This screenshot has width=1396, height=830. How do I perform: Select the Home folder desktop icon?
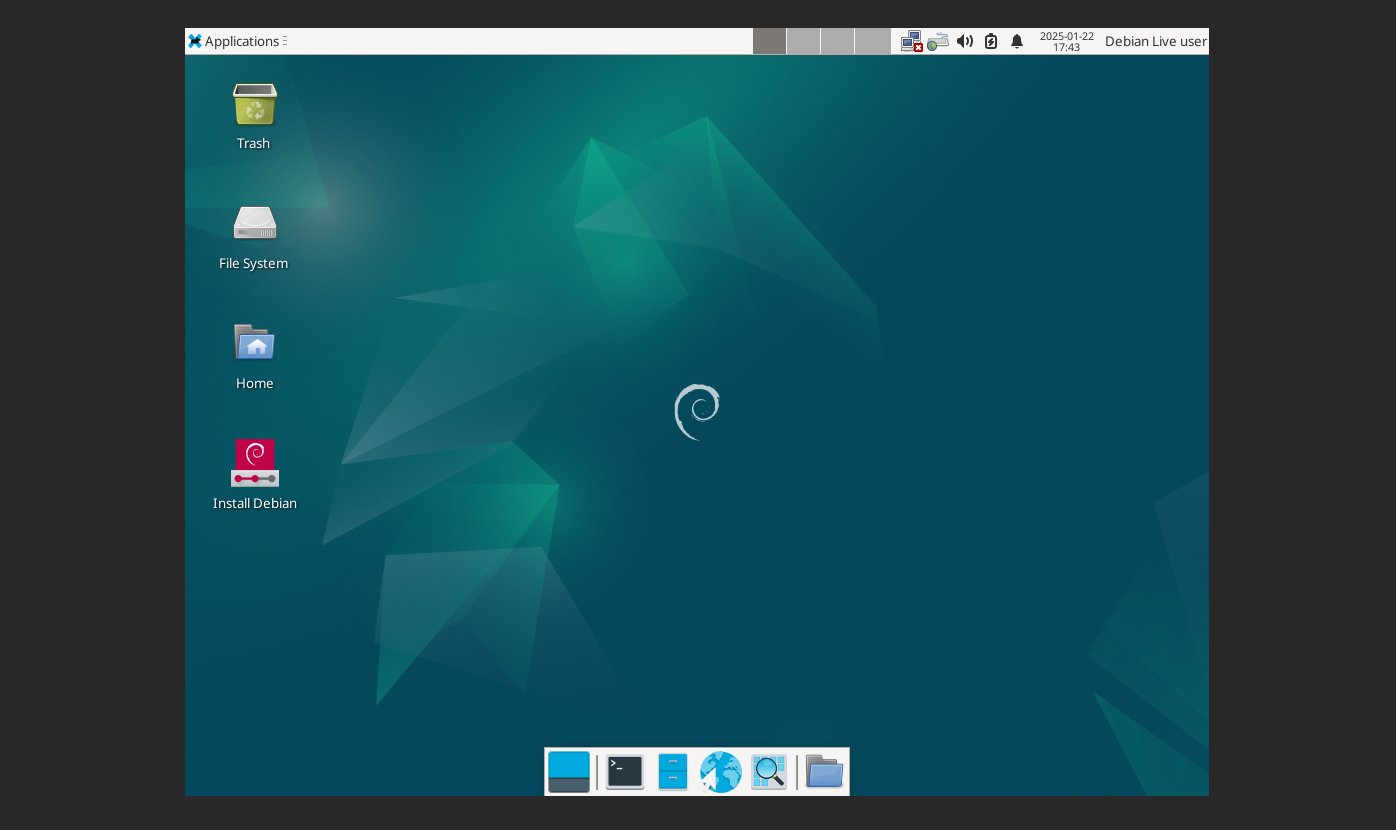click(254, 356)
